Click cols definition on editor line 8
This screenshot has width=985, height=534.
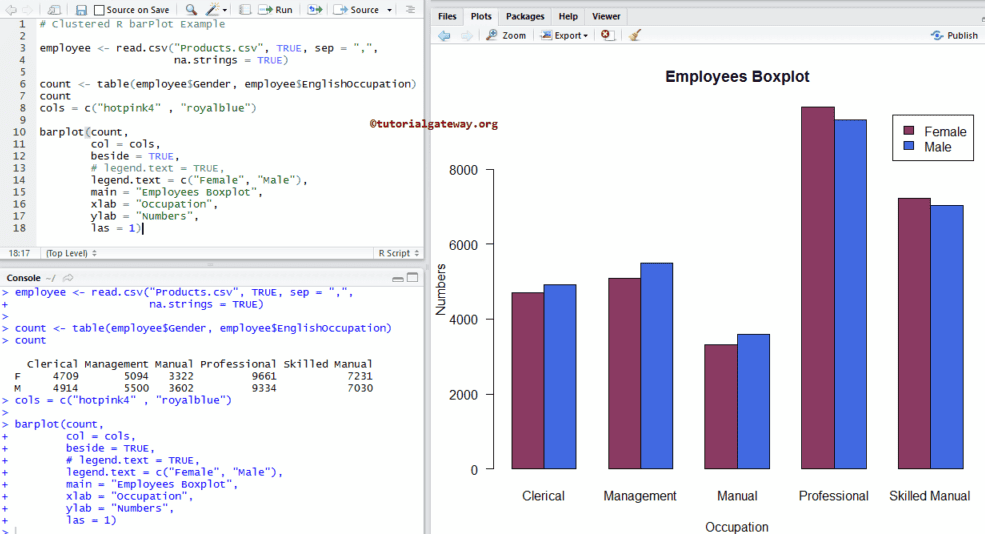click(x=148, y=108)
